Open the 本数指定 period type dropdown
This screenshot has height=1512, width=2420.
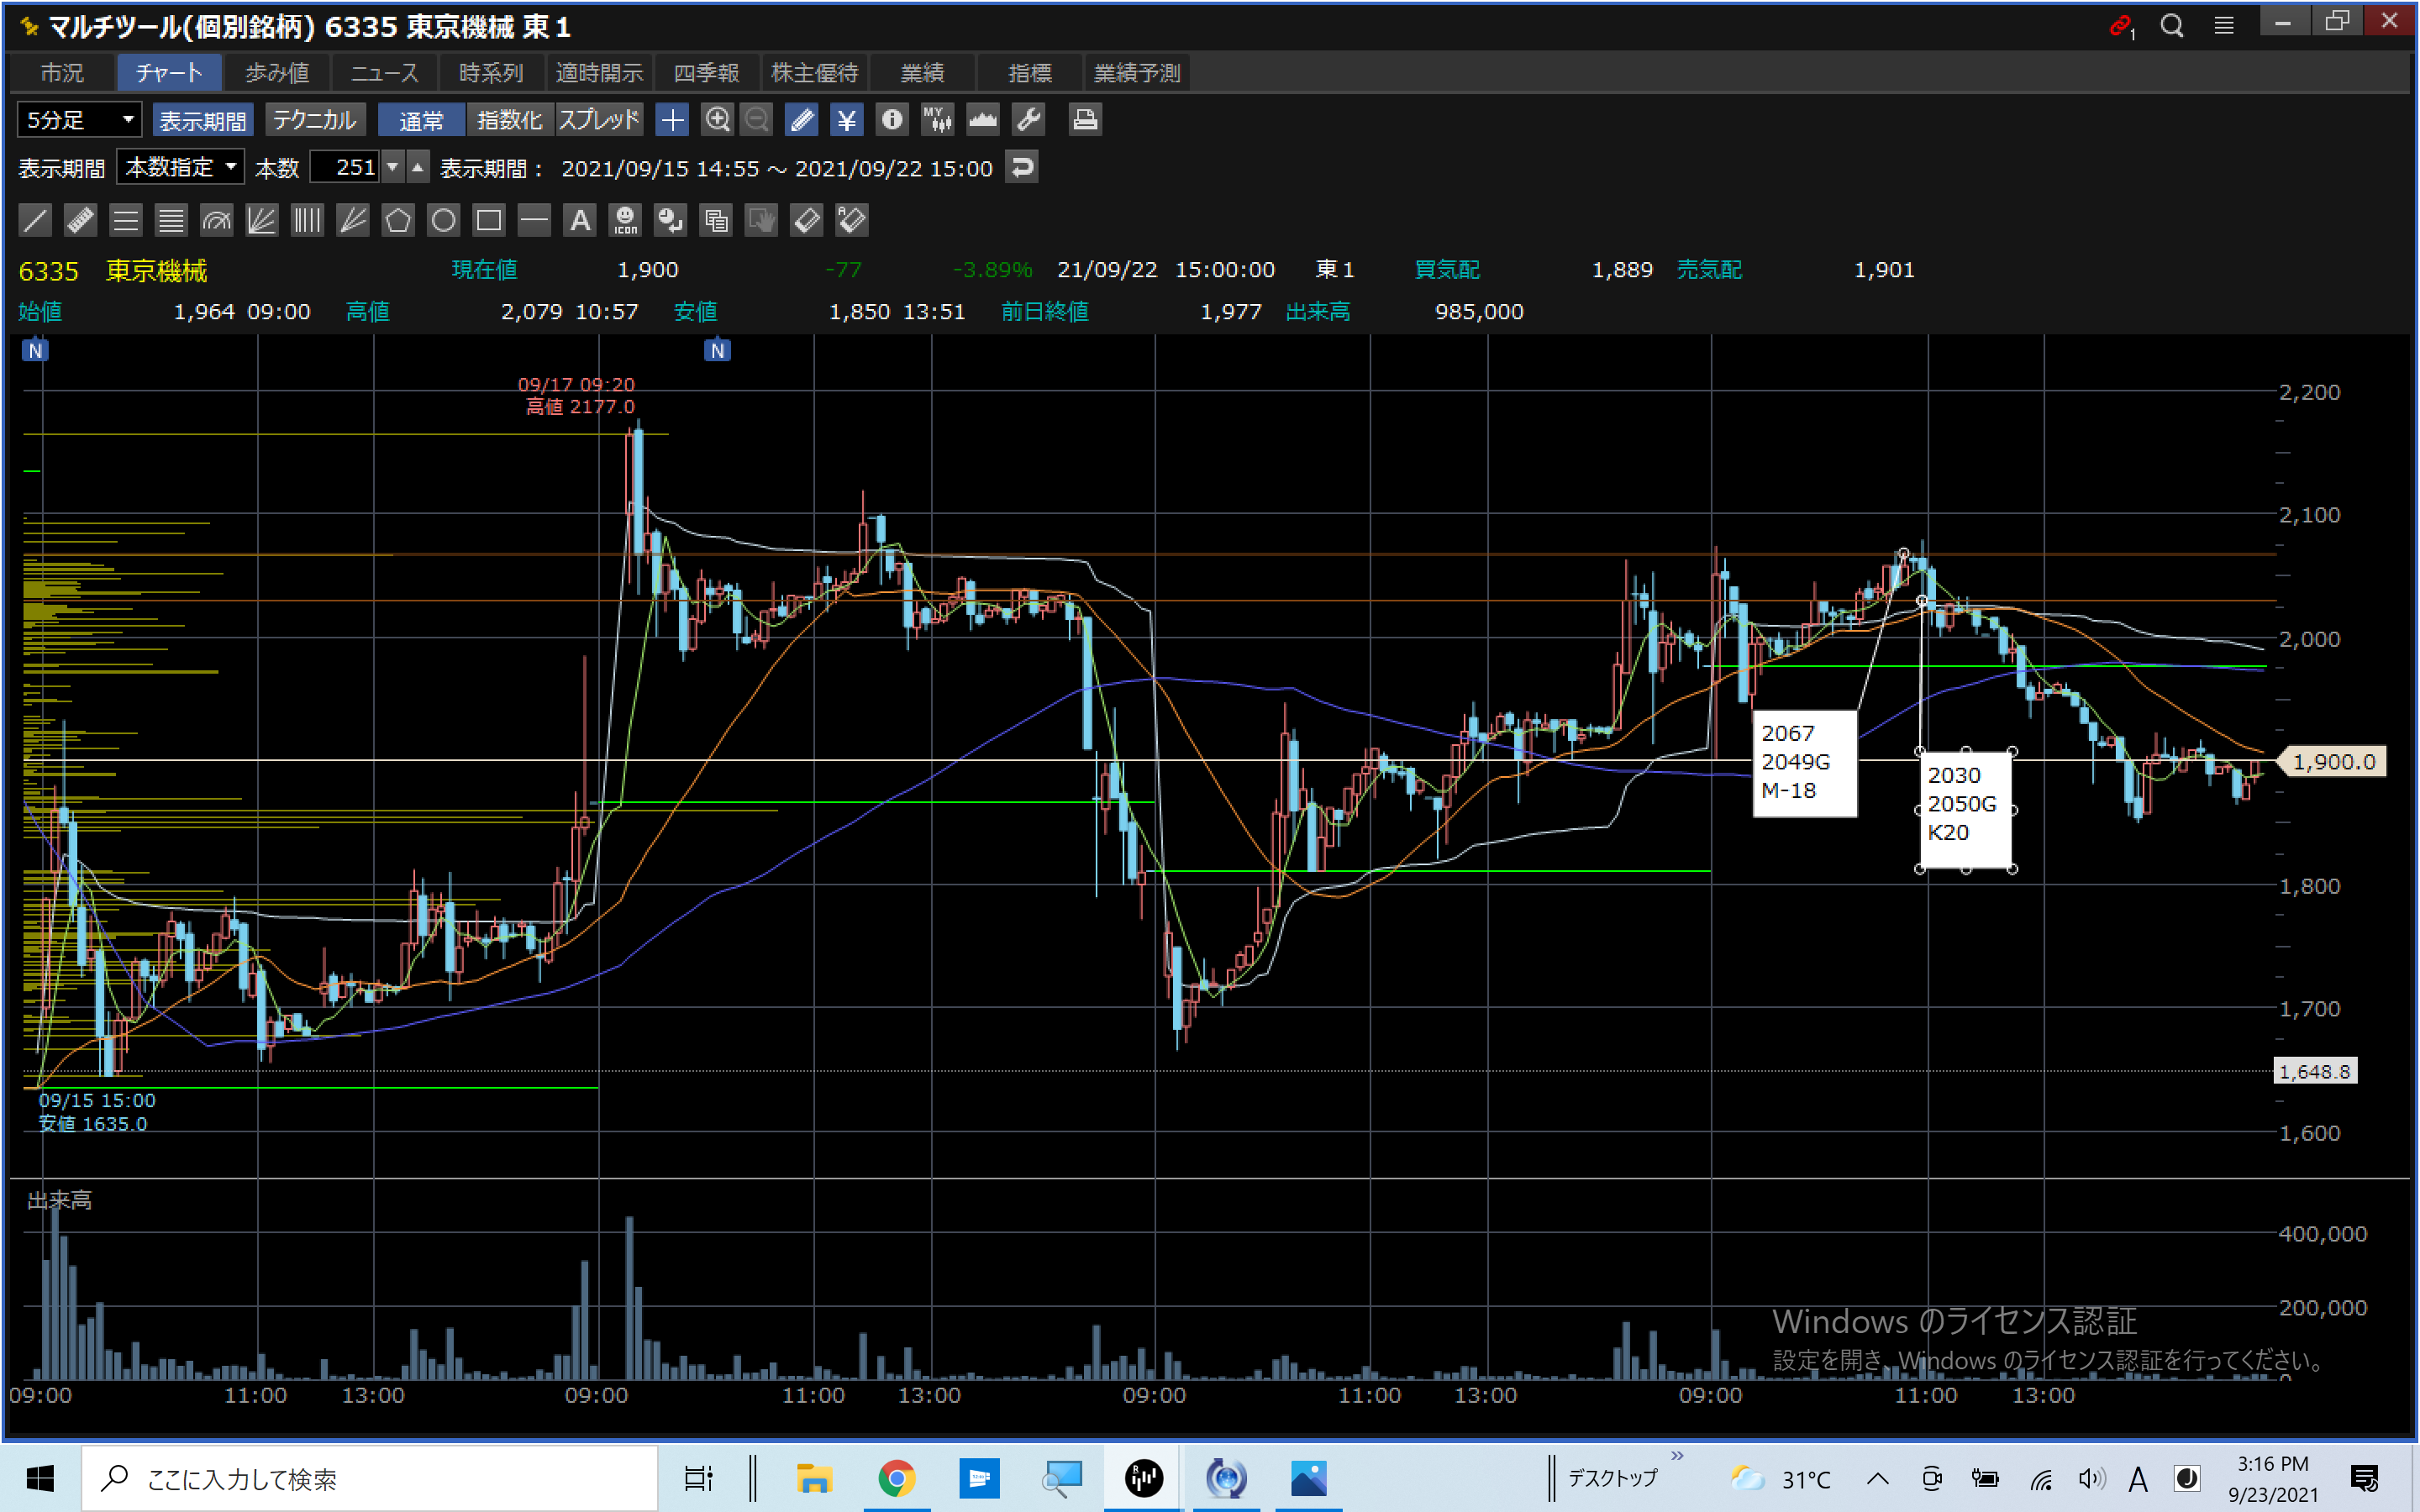click(181, 167)
